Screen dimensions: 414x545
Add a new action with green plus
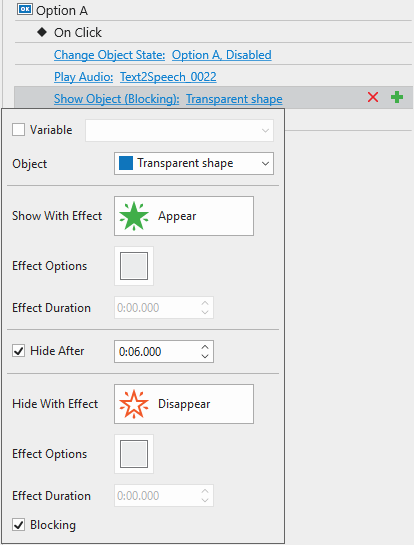coord(397,97)
